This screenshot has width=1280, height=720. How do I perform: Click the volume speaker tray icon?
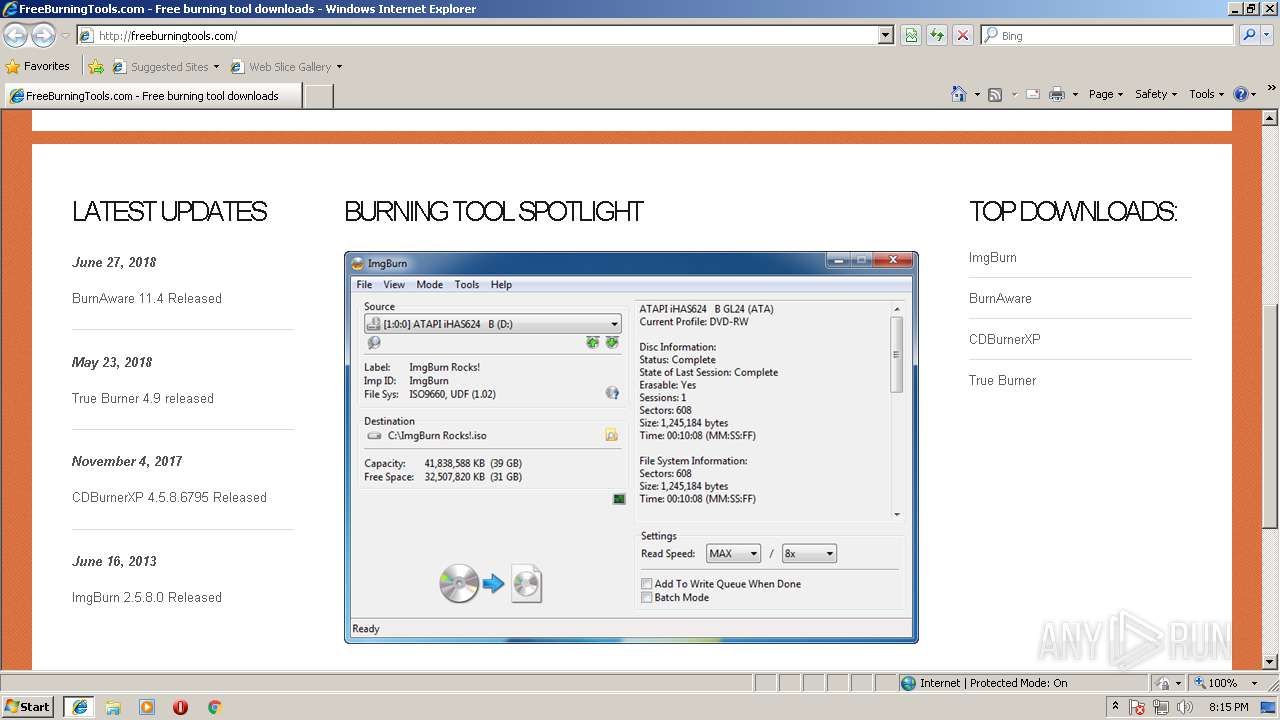1185,708
